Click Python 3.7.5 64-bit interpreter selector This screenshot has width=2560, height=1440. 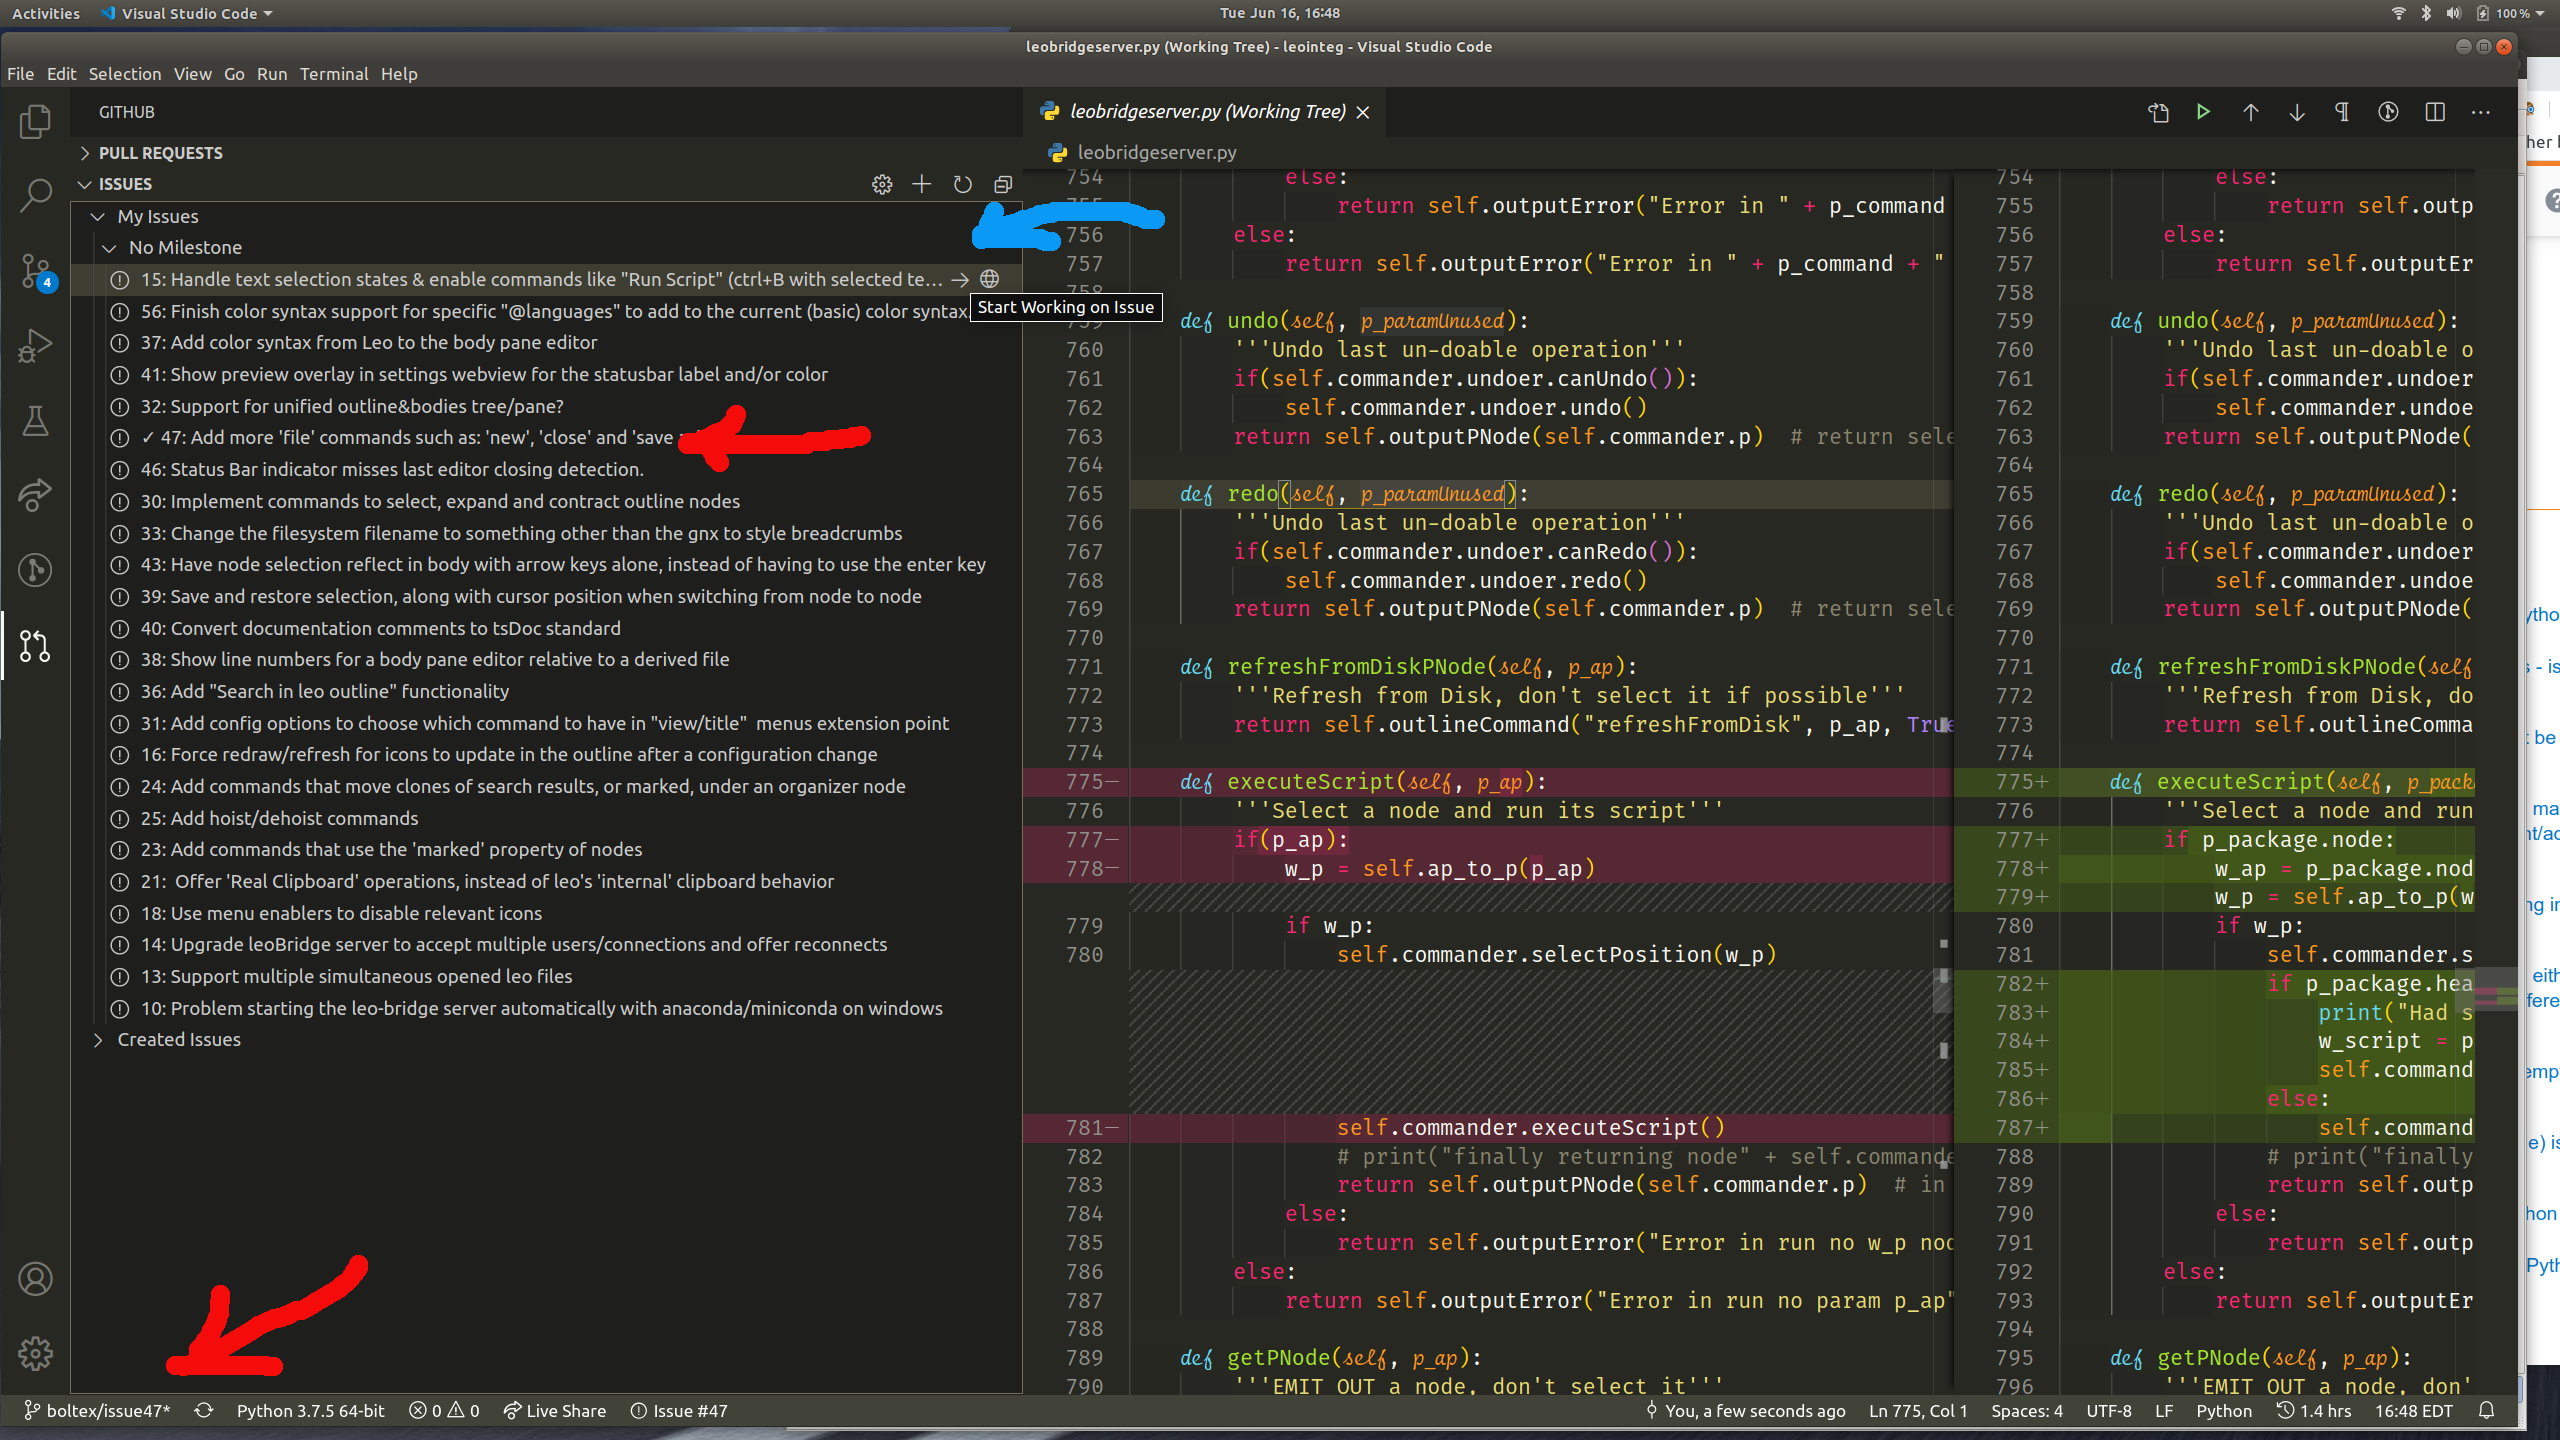[310, 1410]
